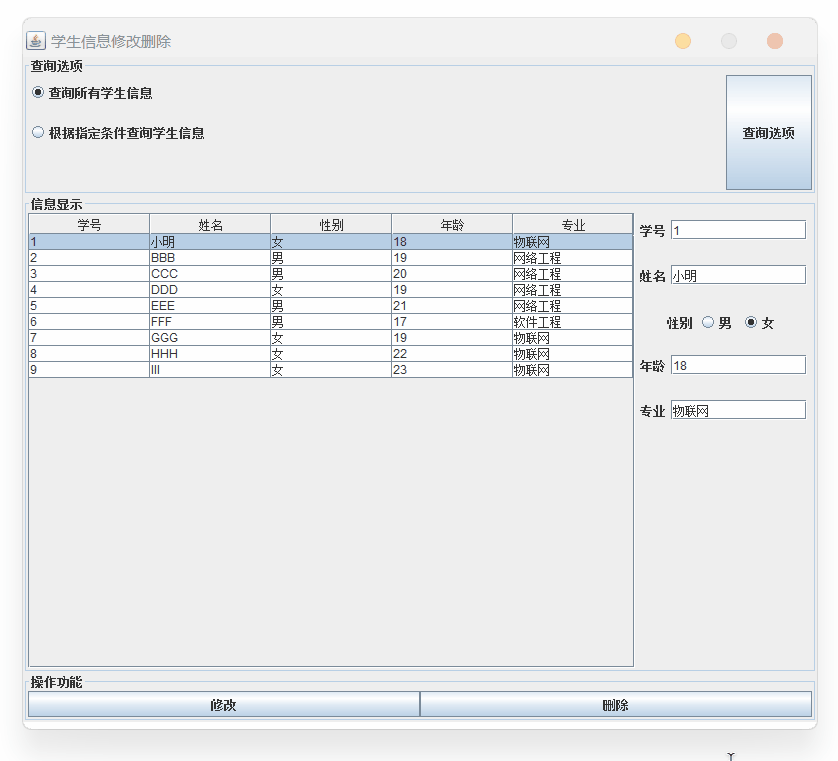Select 根据指定条件查询学生信息 radio option
Image resolution: width=838 pixels, height=761 pixels.
pos(118,133)
